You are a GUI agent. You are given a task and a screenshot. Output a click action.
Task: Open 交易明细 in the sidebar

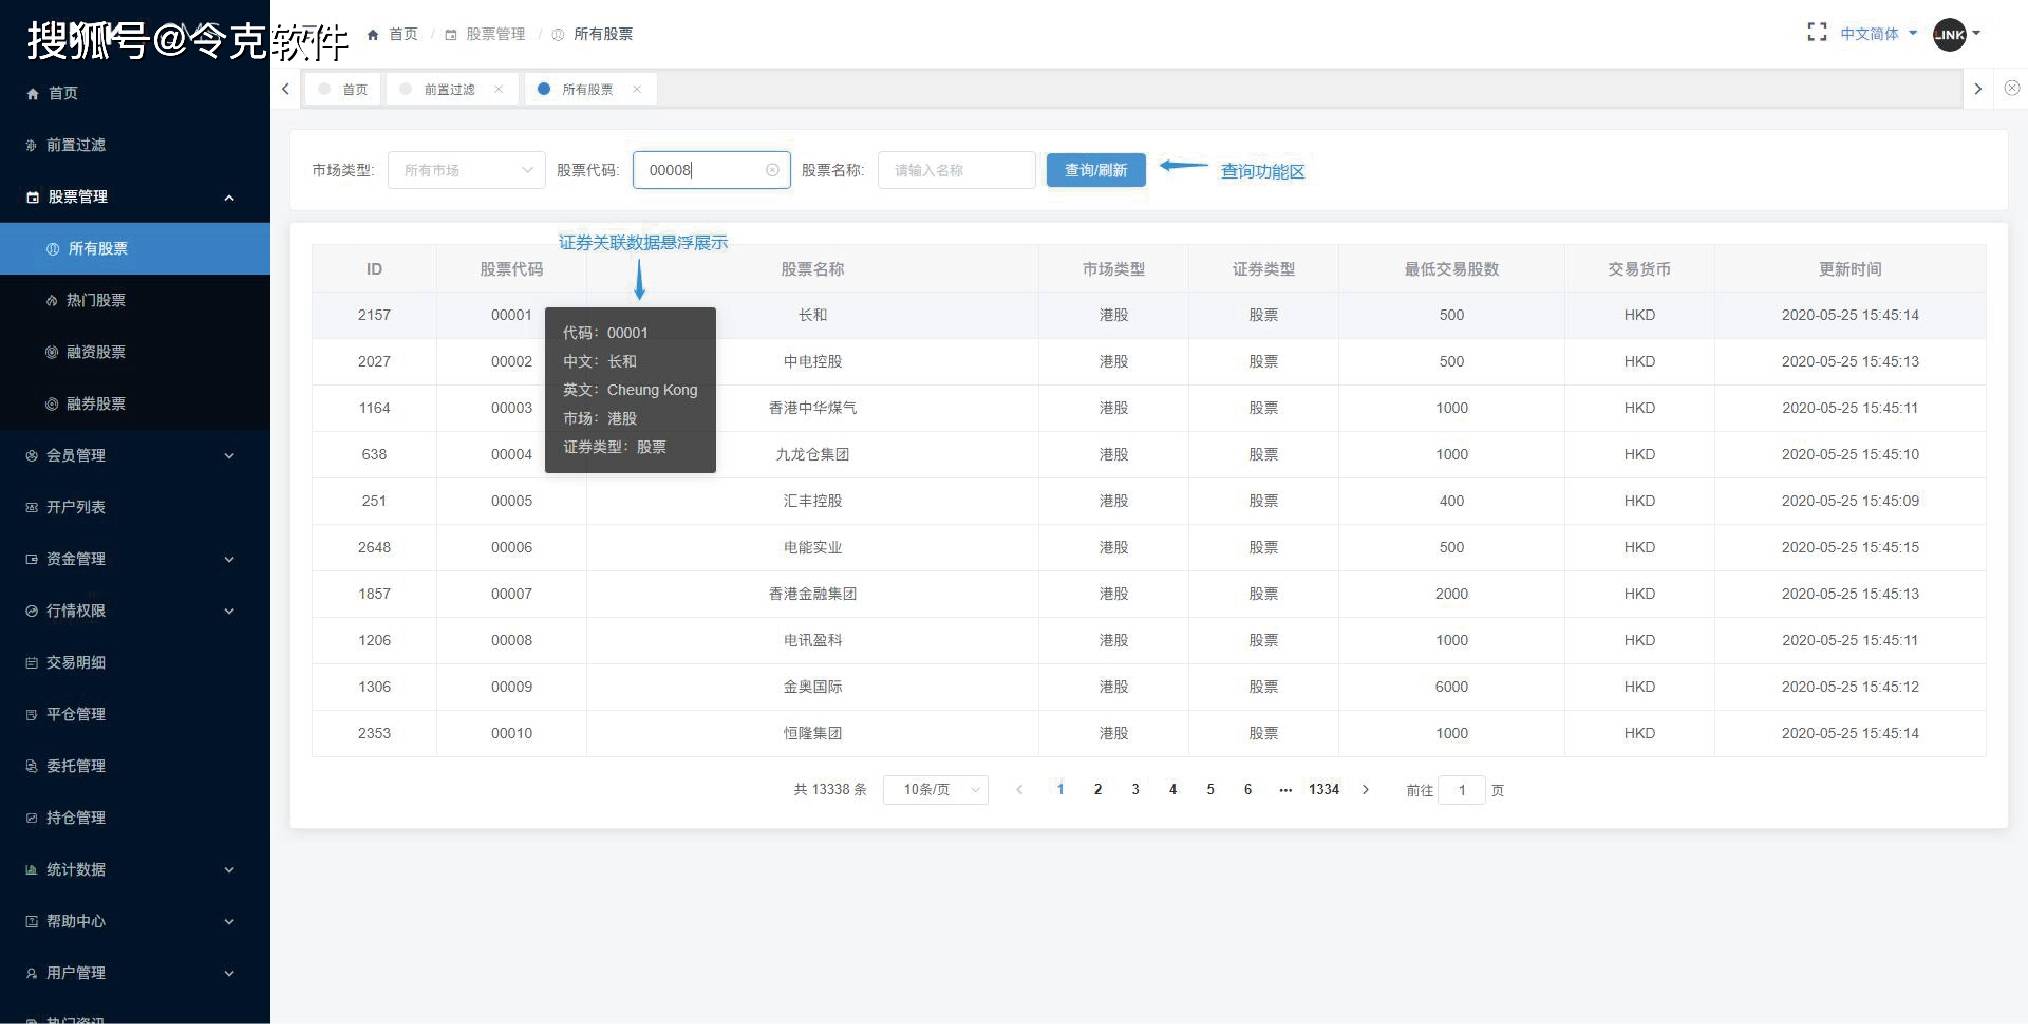click(x=135, y=662)
